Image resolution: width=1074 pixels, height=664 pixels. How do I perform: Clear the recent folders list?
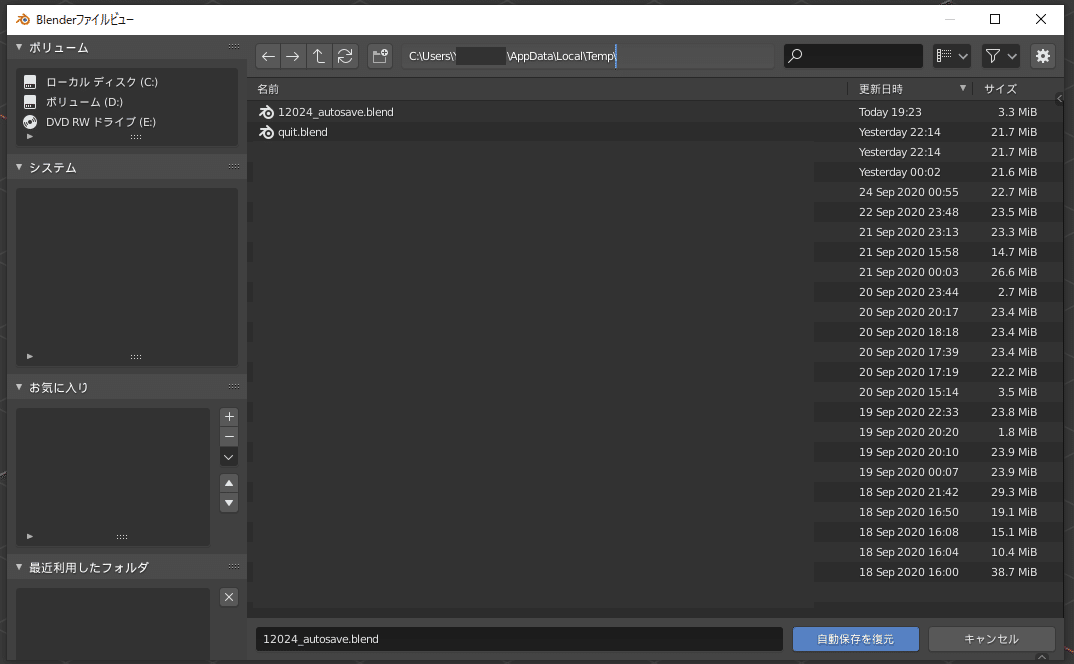pos(229,597)
